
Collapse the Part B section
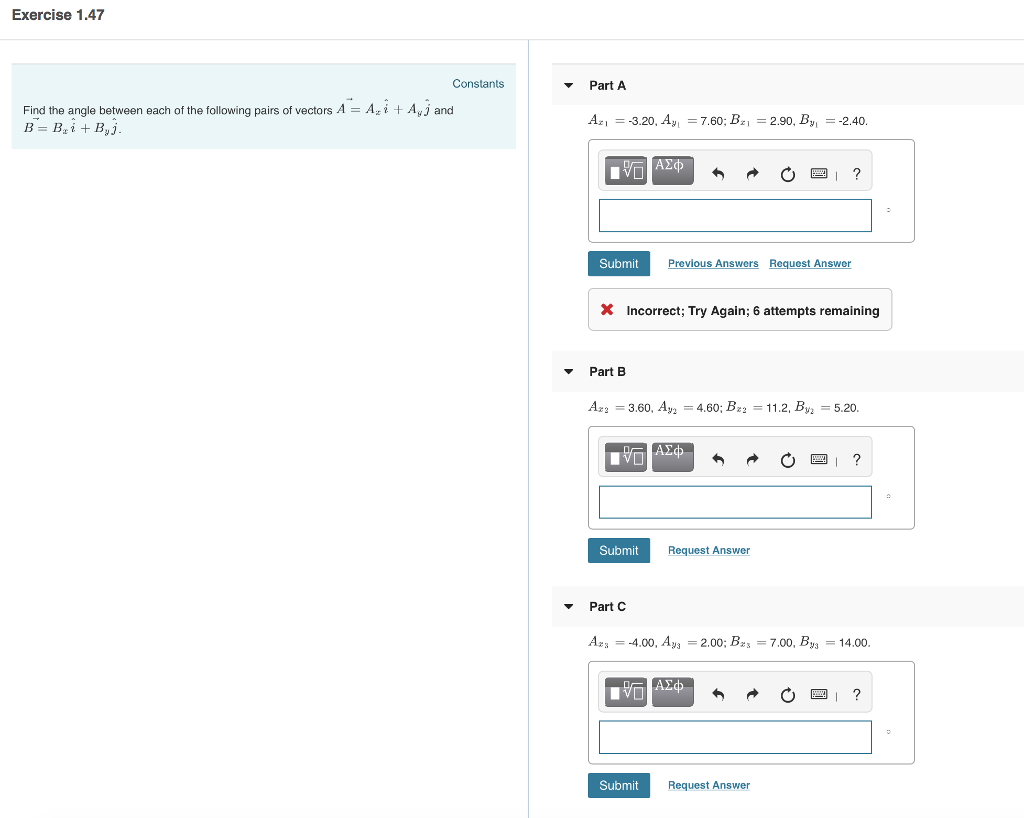568,371
